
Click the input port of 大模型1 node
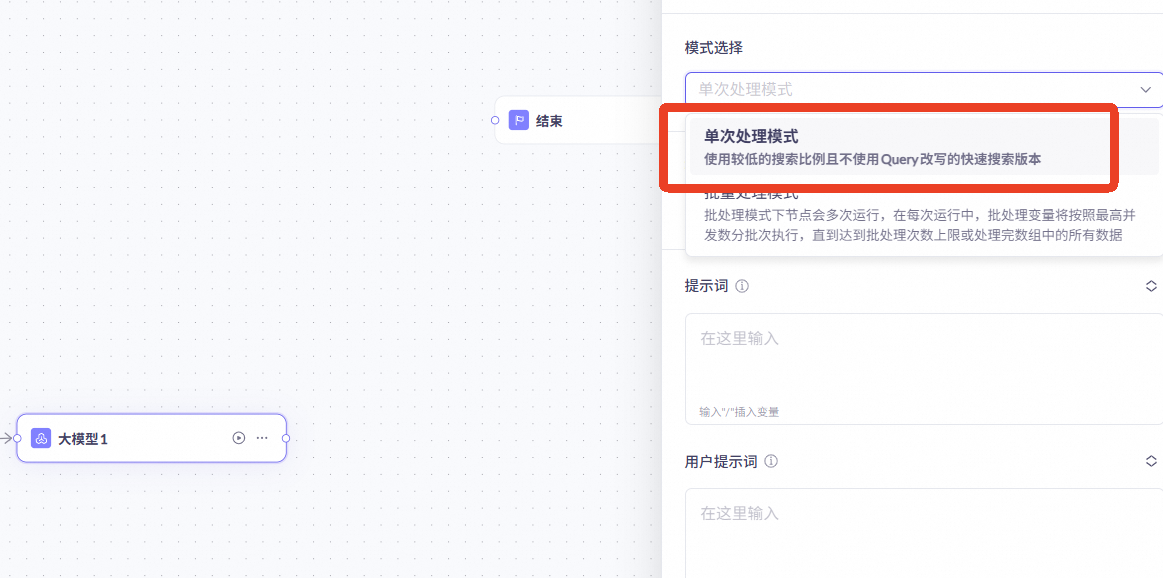[x=17, y=439]
